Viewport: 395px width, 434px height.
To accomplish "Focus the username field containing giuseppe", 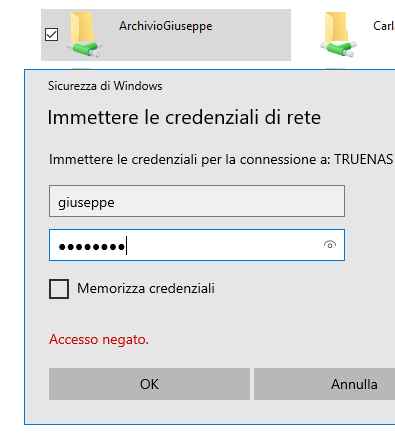I will pos(197,201).
